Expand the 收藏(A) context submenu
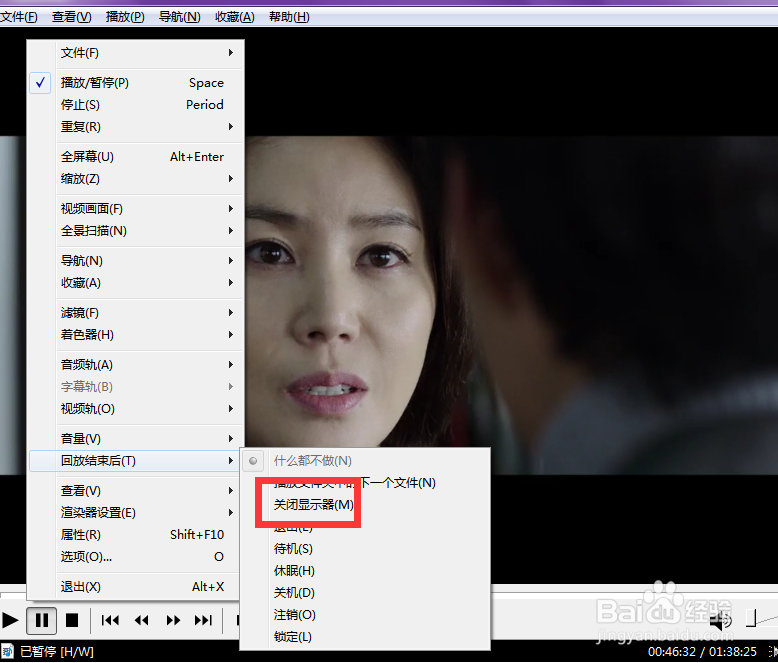Viewport: 778px width, 663px height. pos(136,283)
